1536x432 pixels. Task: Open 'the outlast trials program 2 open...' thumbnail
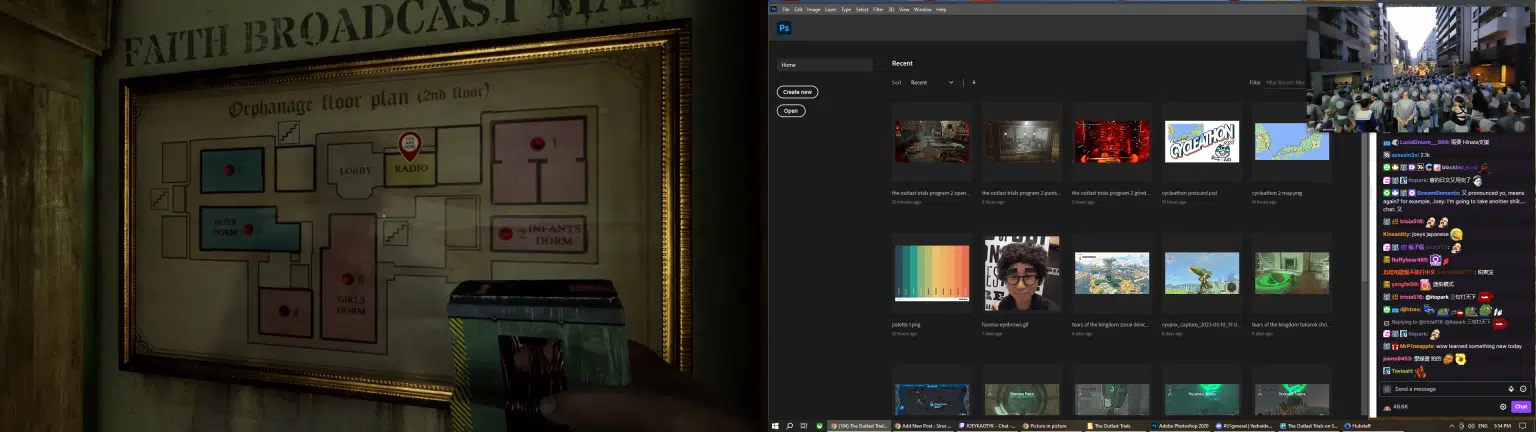932,142
